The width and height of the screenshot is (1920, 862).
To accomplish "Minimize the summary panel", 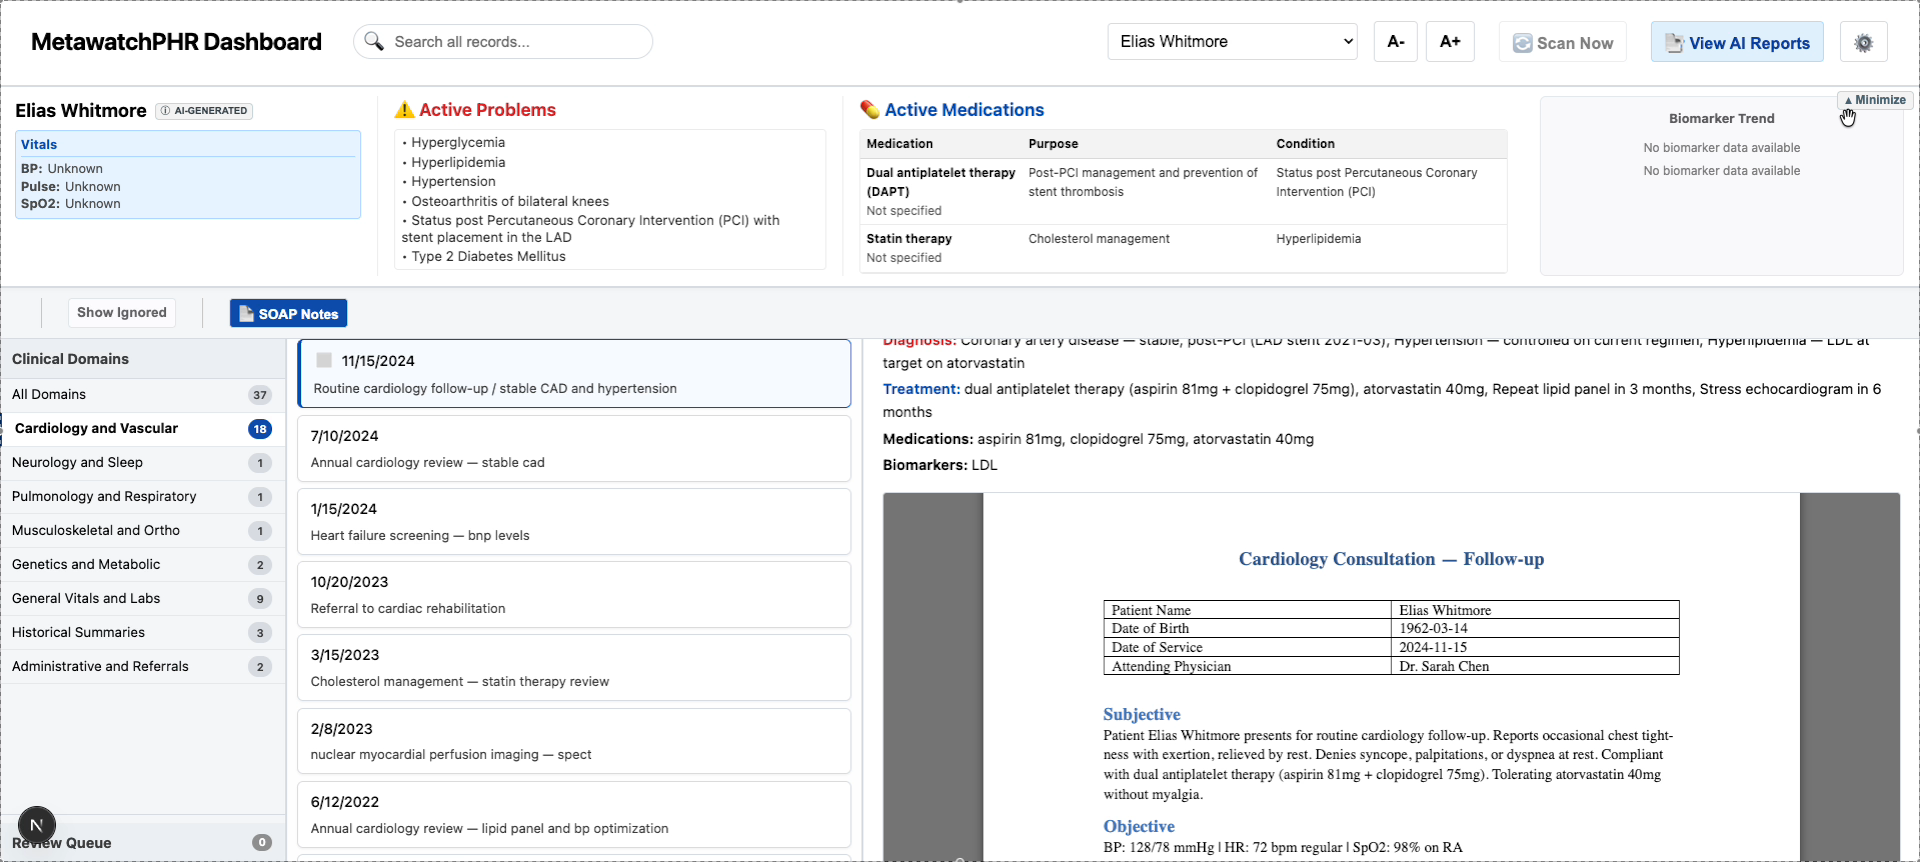I will pos(1875,100).
